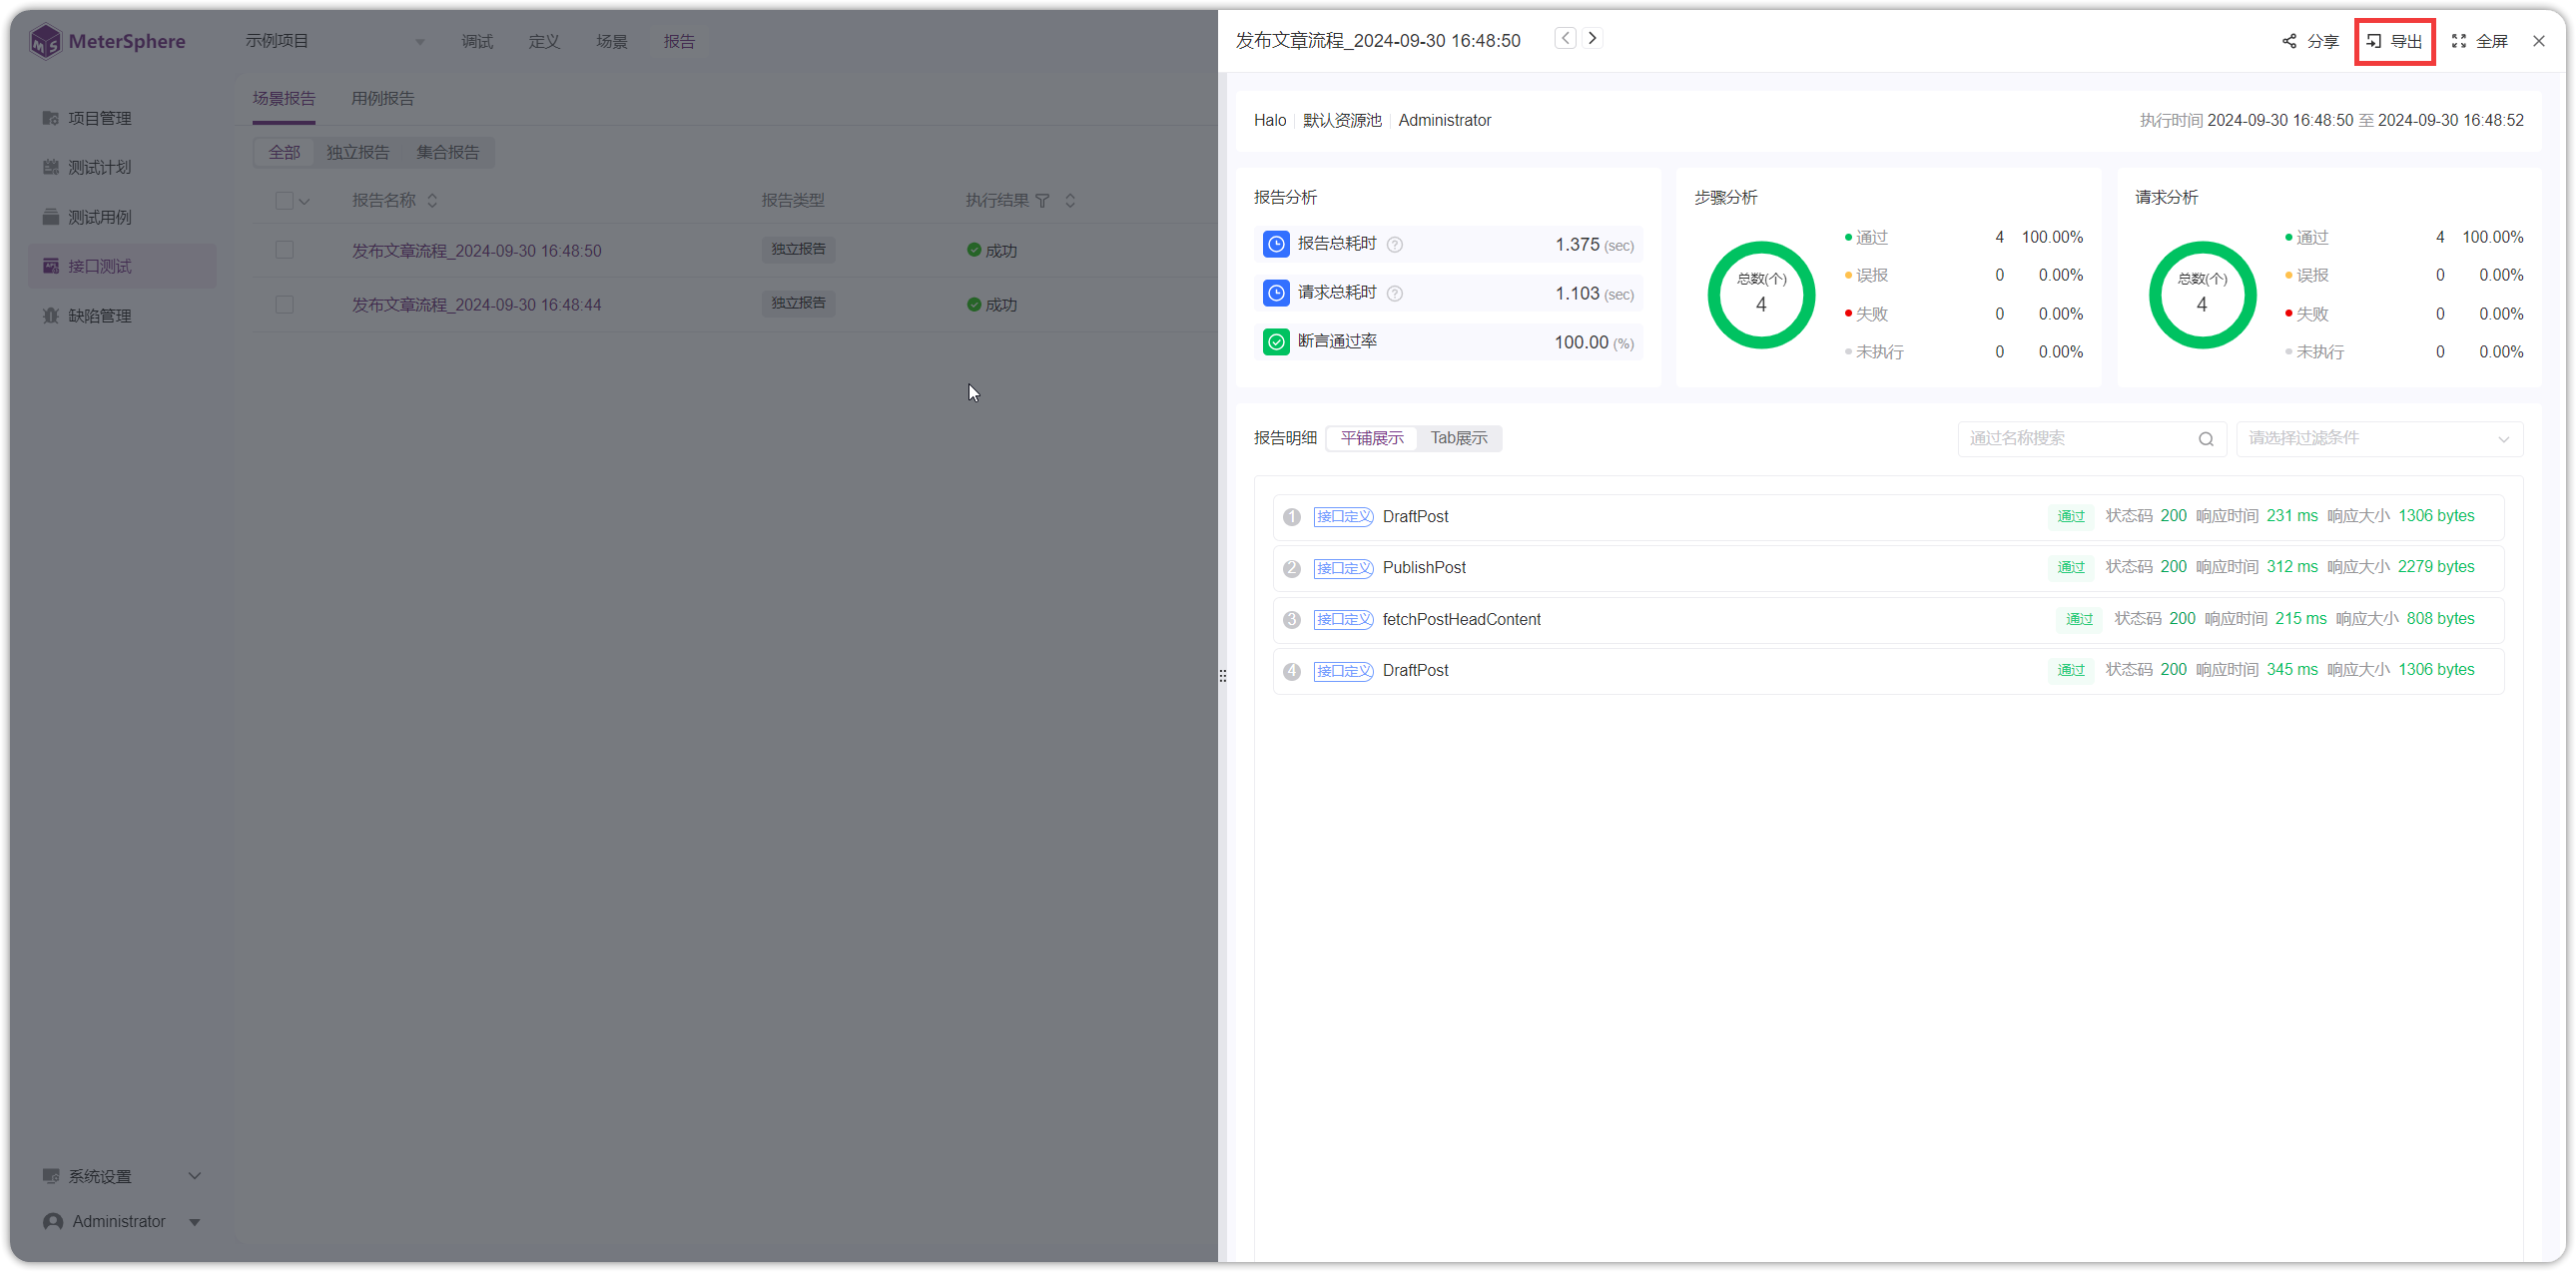The width and height of the screenshot is (2576, 1272).
Task: Click help icon next to 报告总耗时
Action: (x=1395, y=245)
